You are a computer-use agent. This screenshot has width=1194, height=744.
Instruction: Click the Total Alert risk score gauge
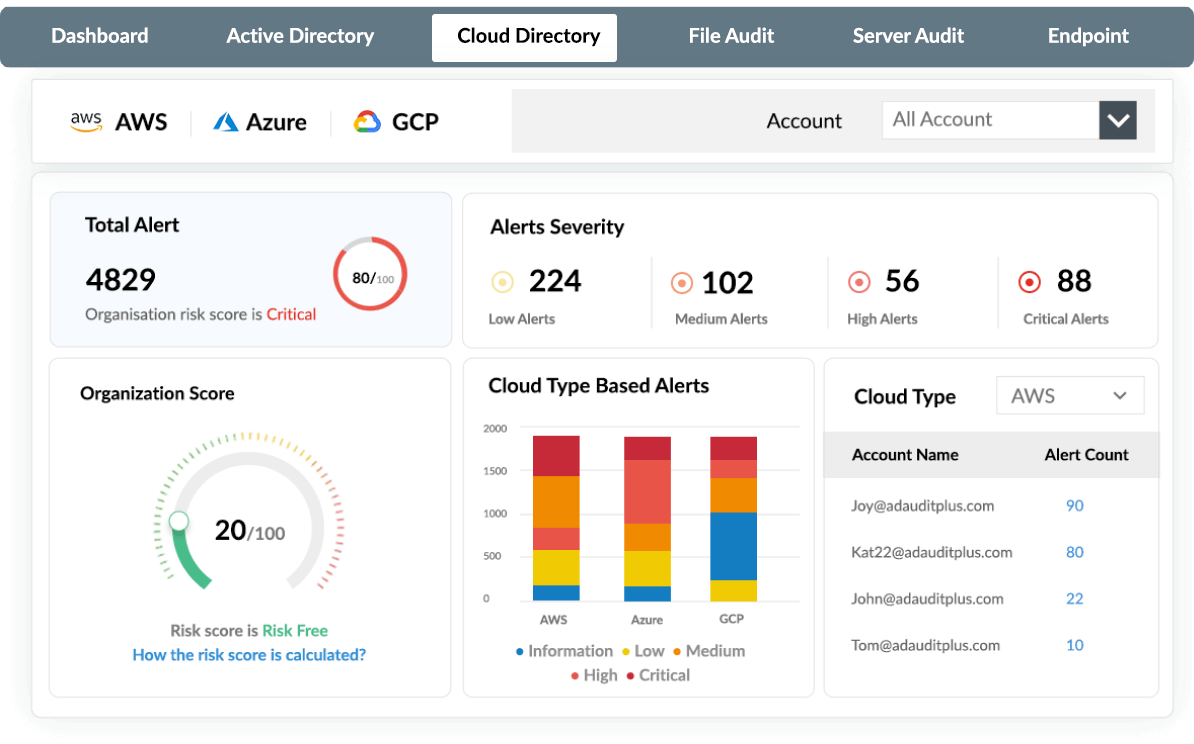(370, 274)
